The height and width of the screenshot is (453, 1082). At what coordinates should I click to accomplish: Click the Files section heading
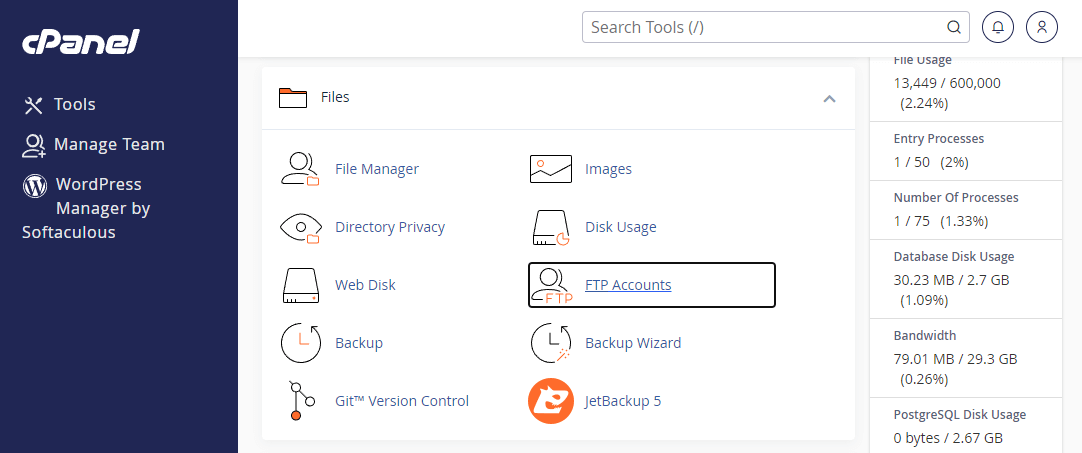coord(335,97)
